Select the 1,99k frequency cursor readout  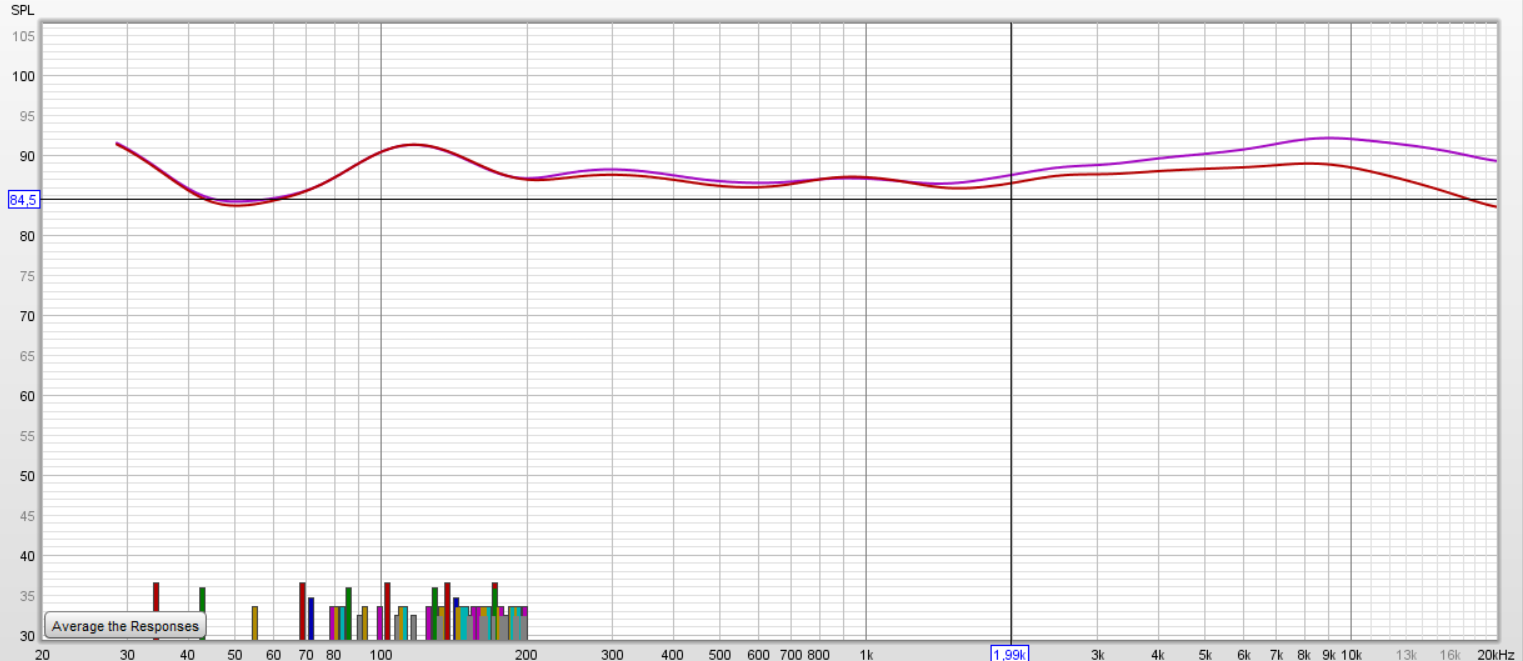tap(1010, 653)
